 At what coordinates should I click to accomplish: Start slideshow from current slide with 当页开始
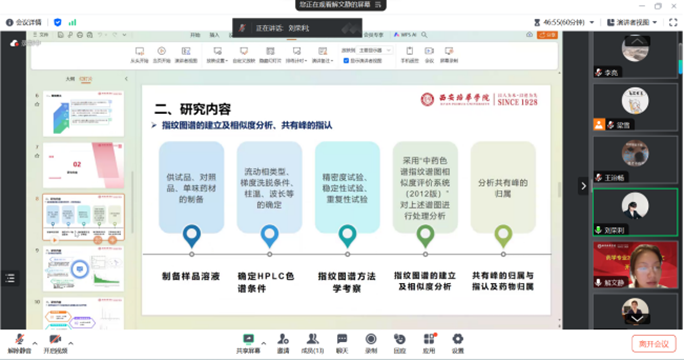click(x=161, y=55)
